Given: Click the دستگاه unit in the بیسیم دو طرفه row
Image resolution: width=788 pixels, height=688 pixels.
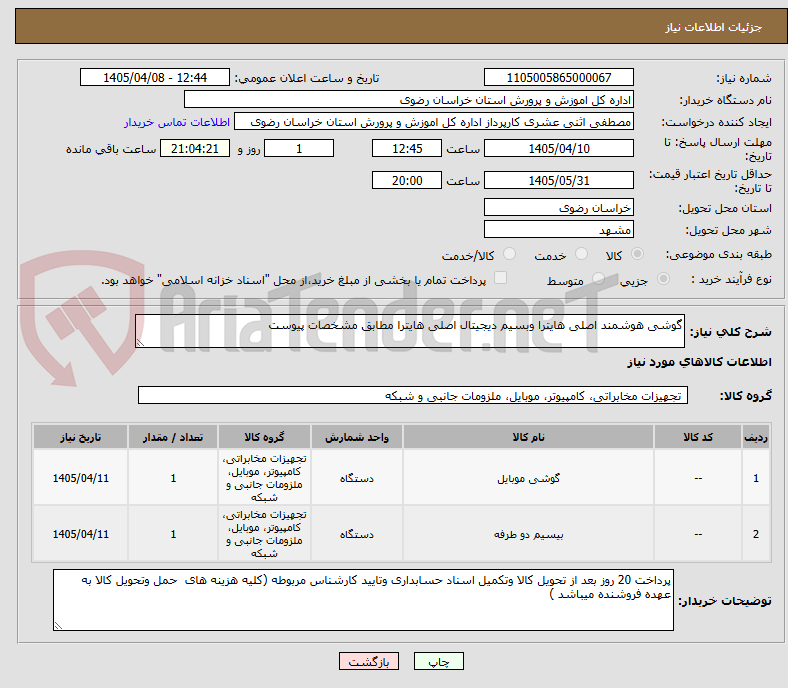Looking at the screenshot, I should (356, 534).
